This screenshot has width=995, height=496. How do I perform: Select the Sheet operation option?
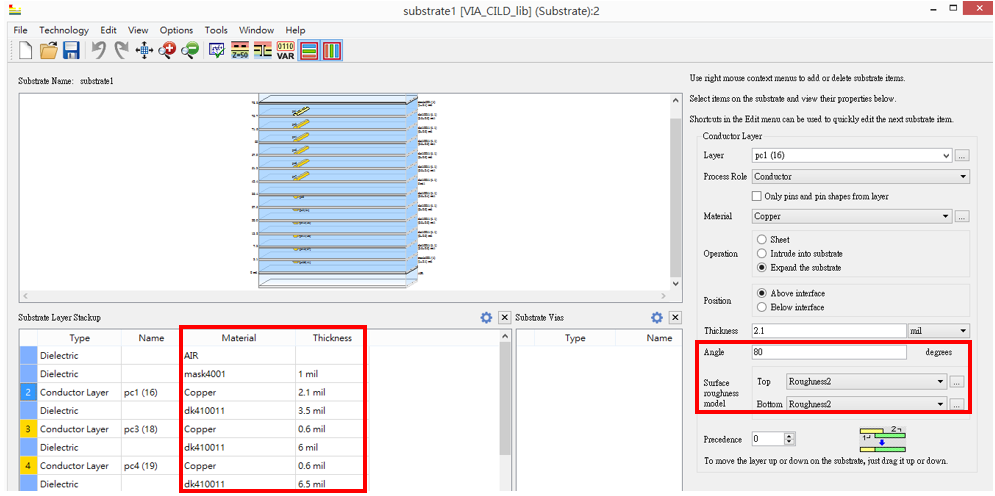pyautogui.click(x=761, y=240)
